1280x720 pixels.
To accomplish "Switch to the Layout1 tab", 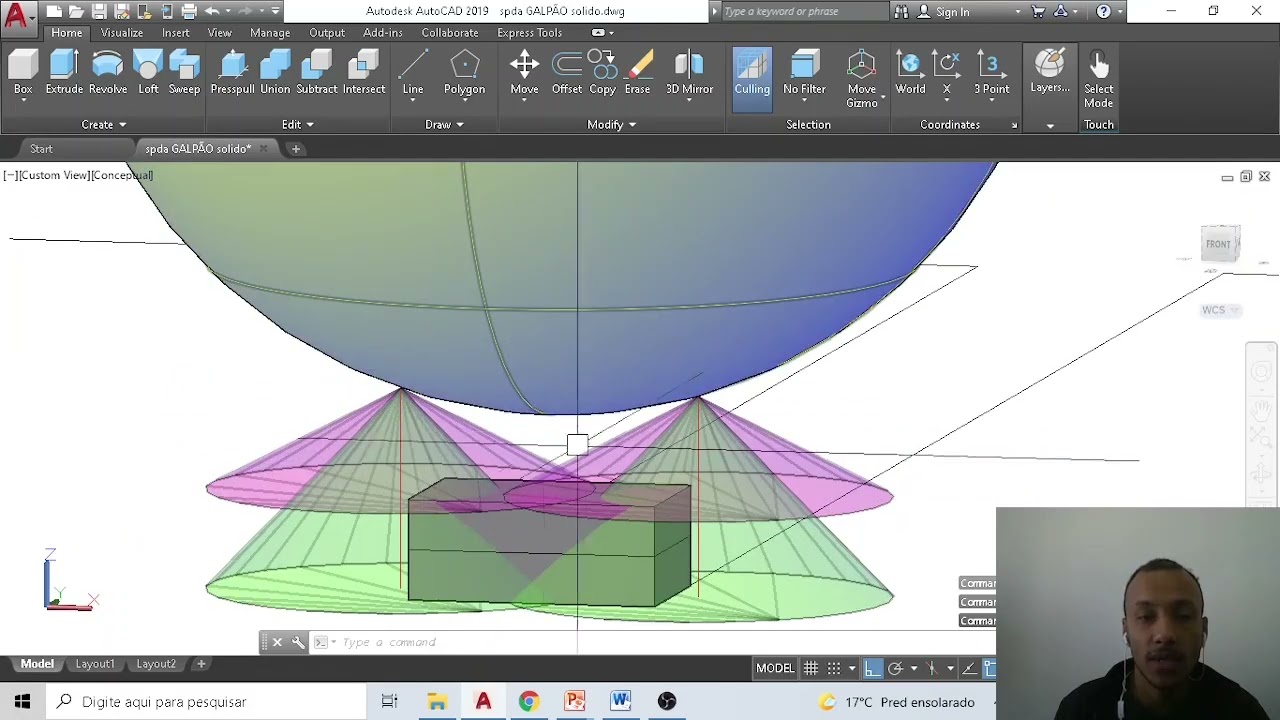I will tap(95, 664).
